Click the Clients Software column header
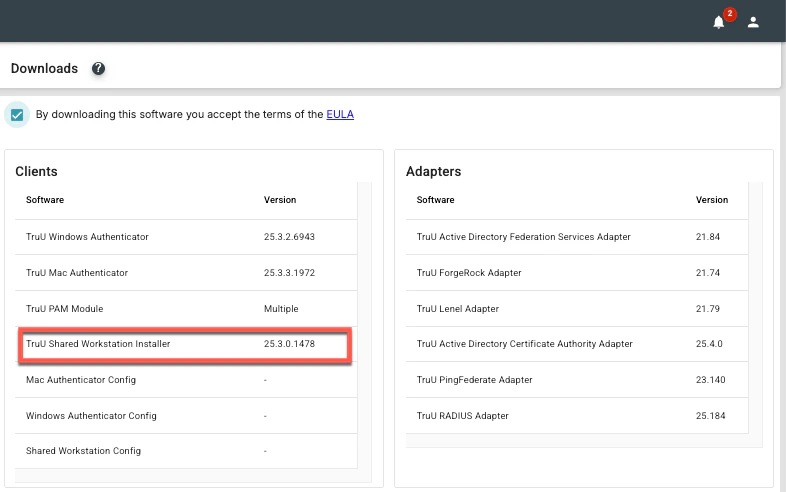 pos(45,200)
